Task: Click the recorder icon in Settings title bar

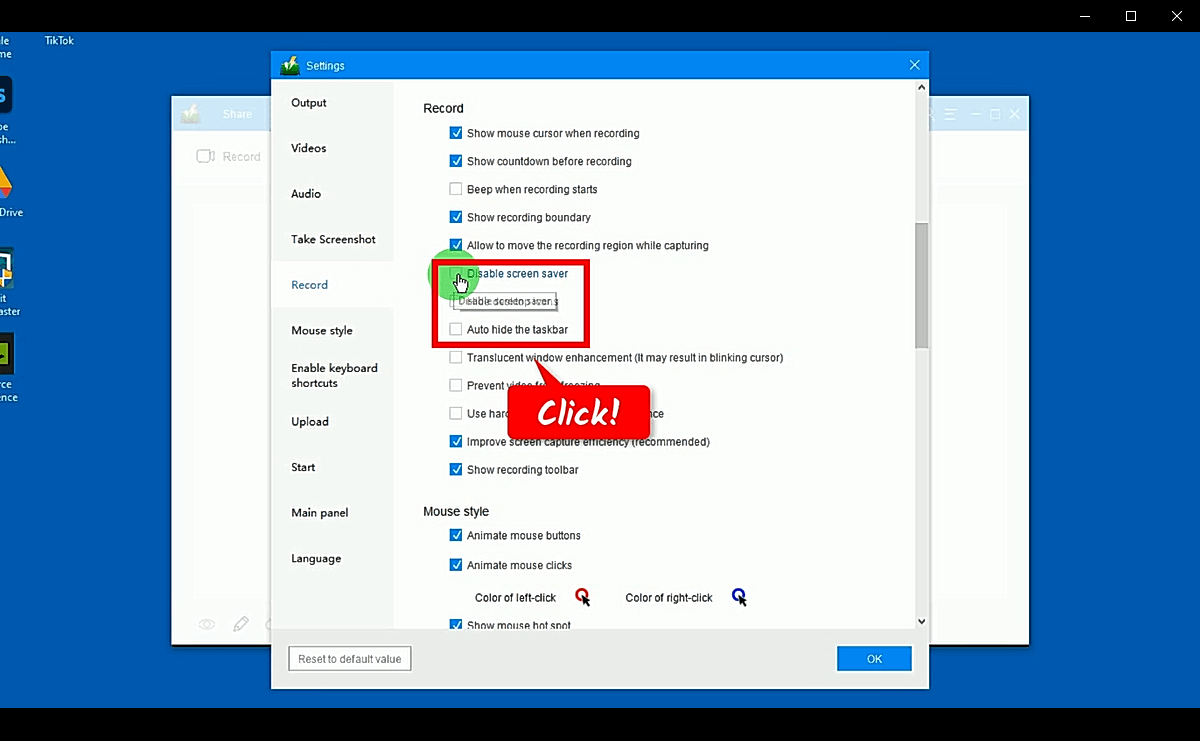Action: [x=290, y=64]
